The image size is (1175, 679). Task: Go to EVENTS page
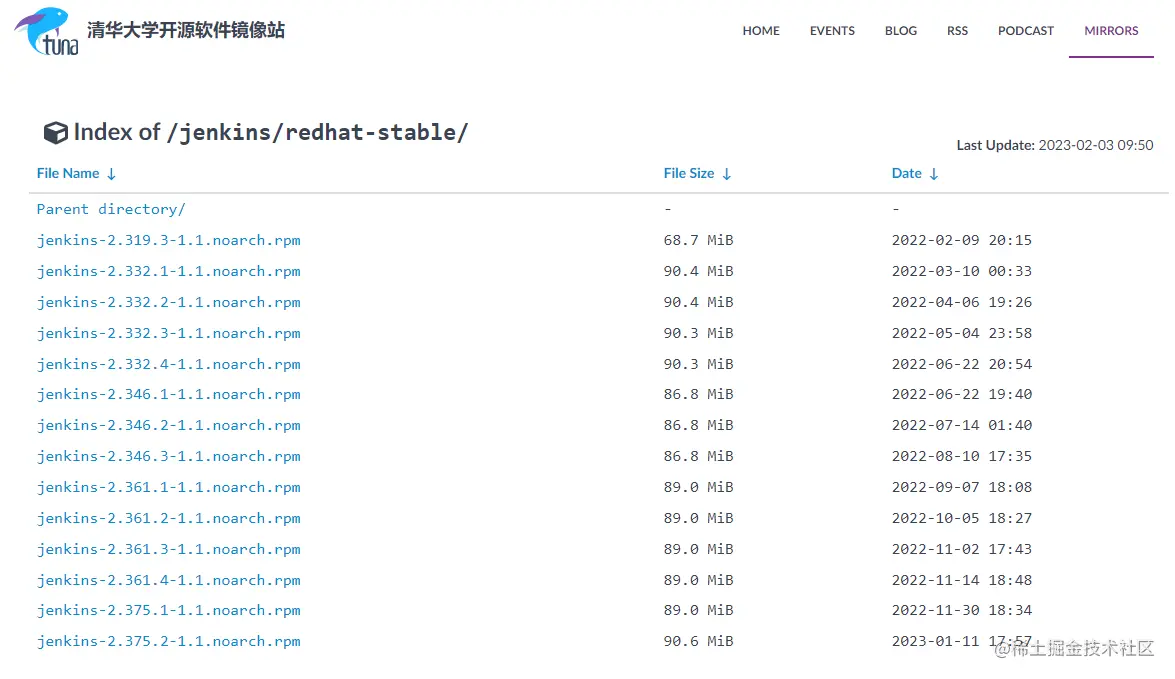tap(832, 31)
